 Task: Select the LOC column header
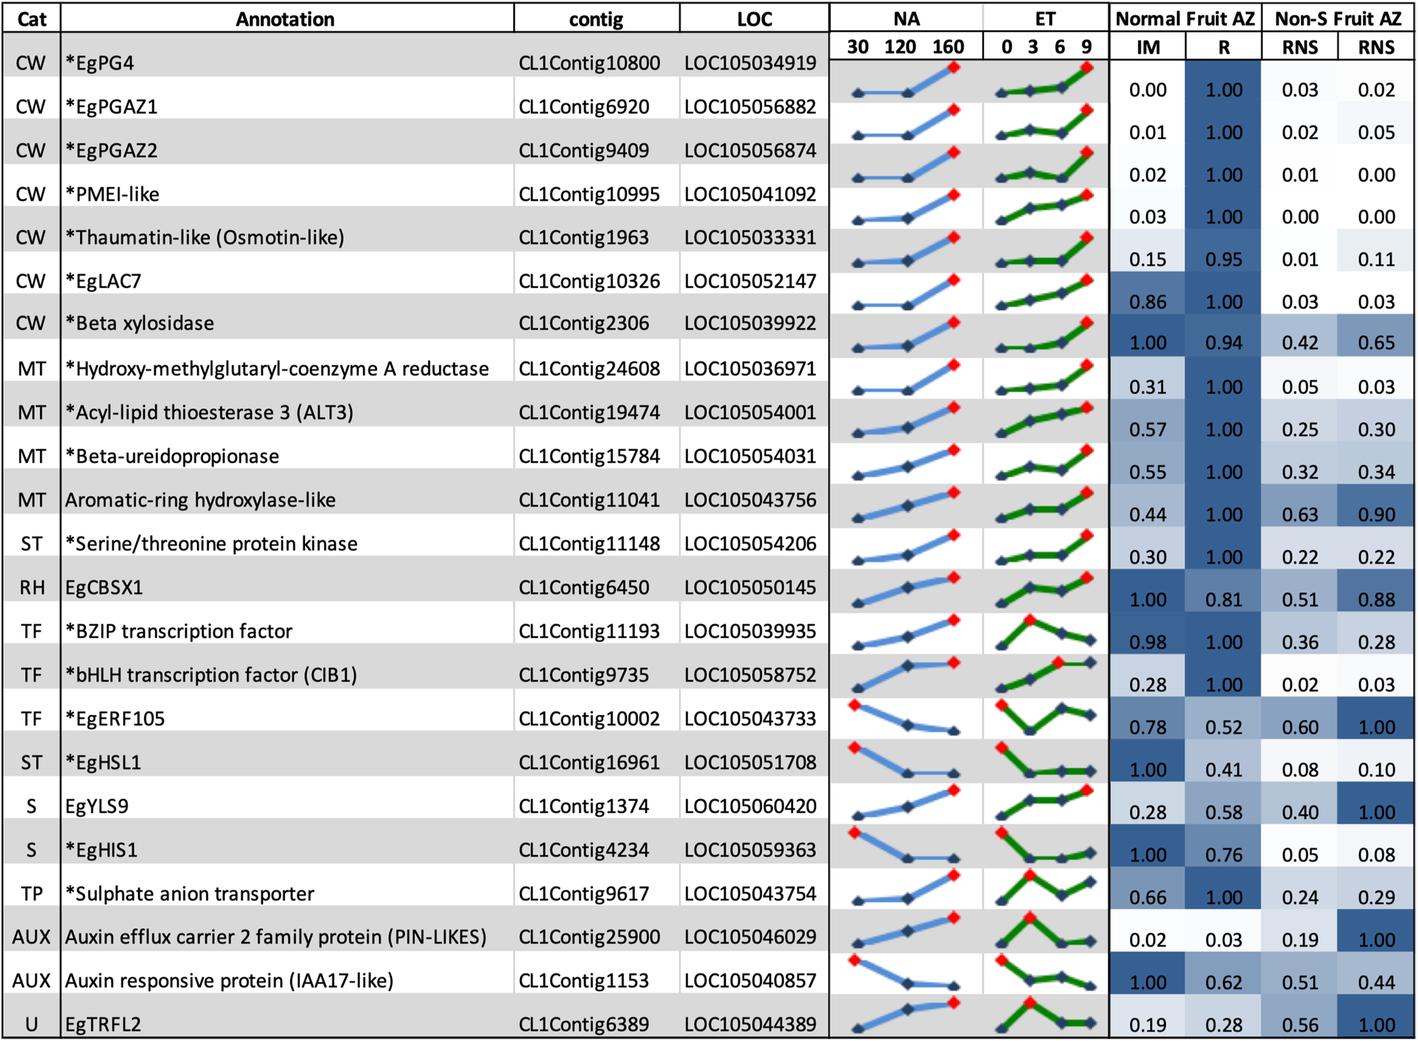tap(754, 18)
